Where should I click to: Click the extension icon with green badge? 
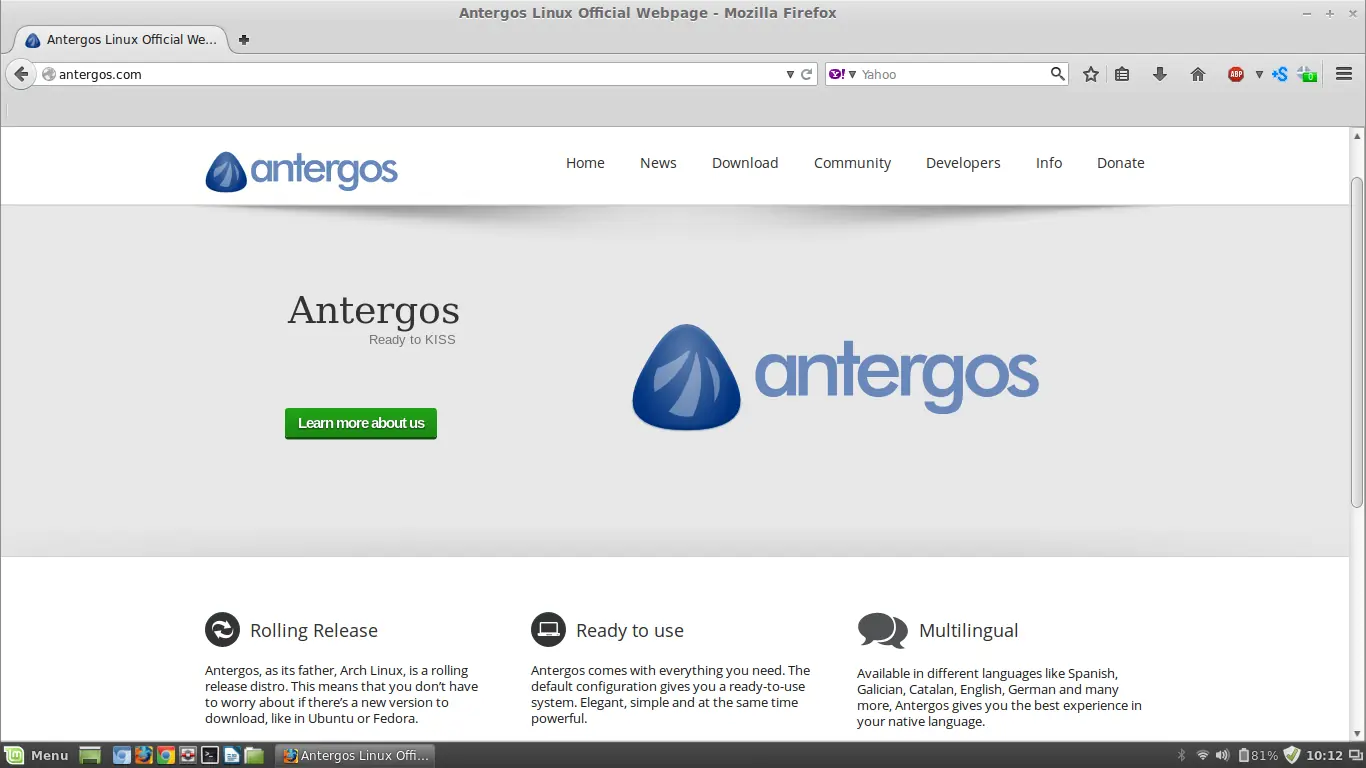(x=1307, y=74)
